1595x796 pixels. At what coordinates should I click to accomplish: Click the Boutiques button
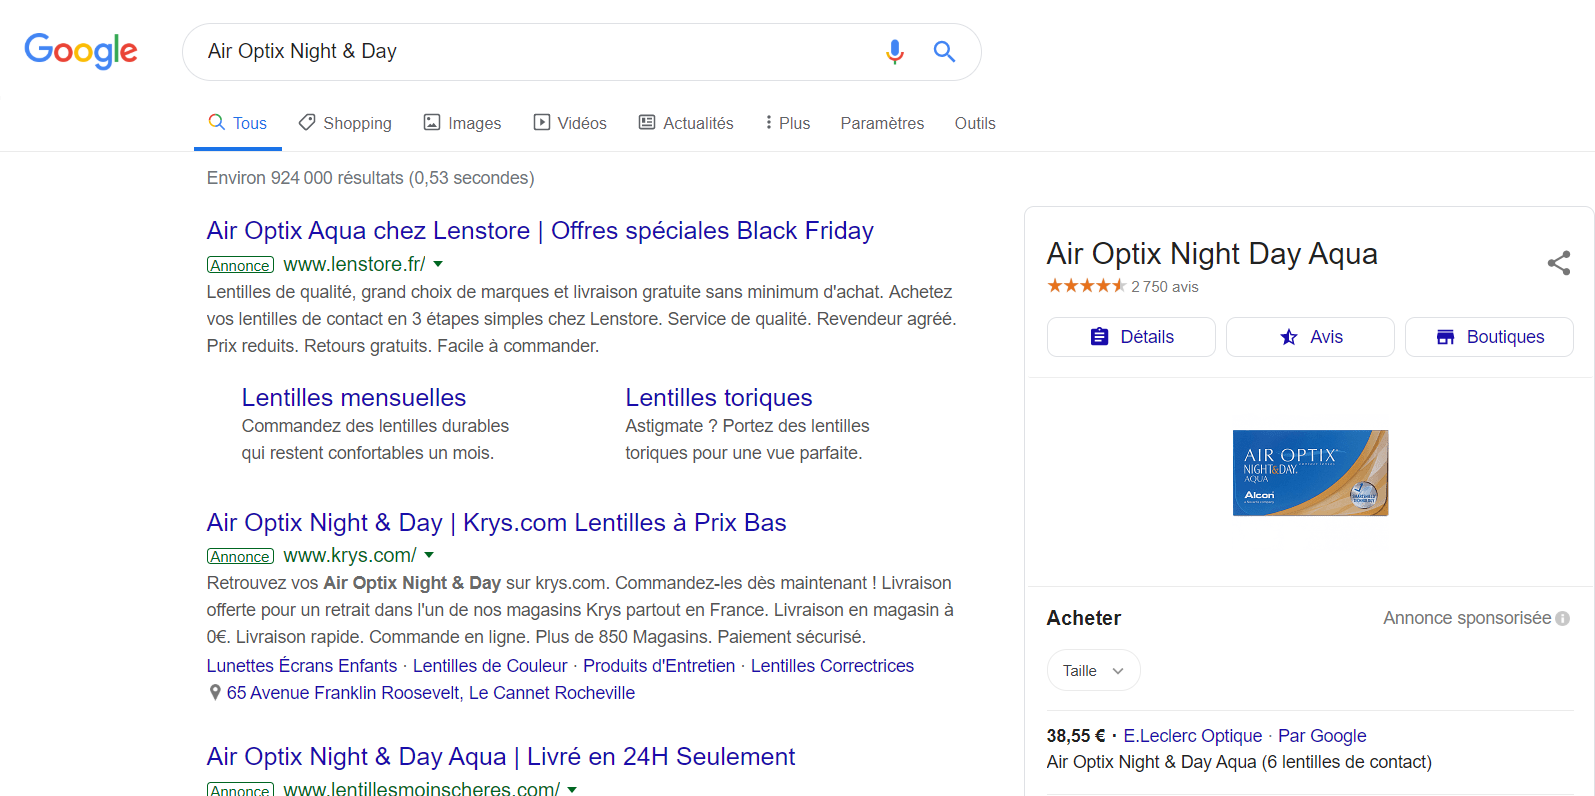tap(1489, 337)
